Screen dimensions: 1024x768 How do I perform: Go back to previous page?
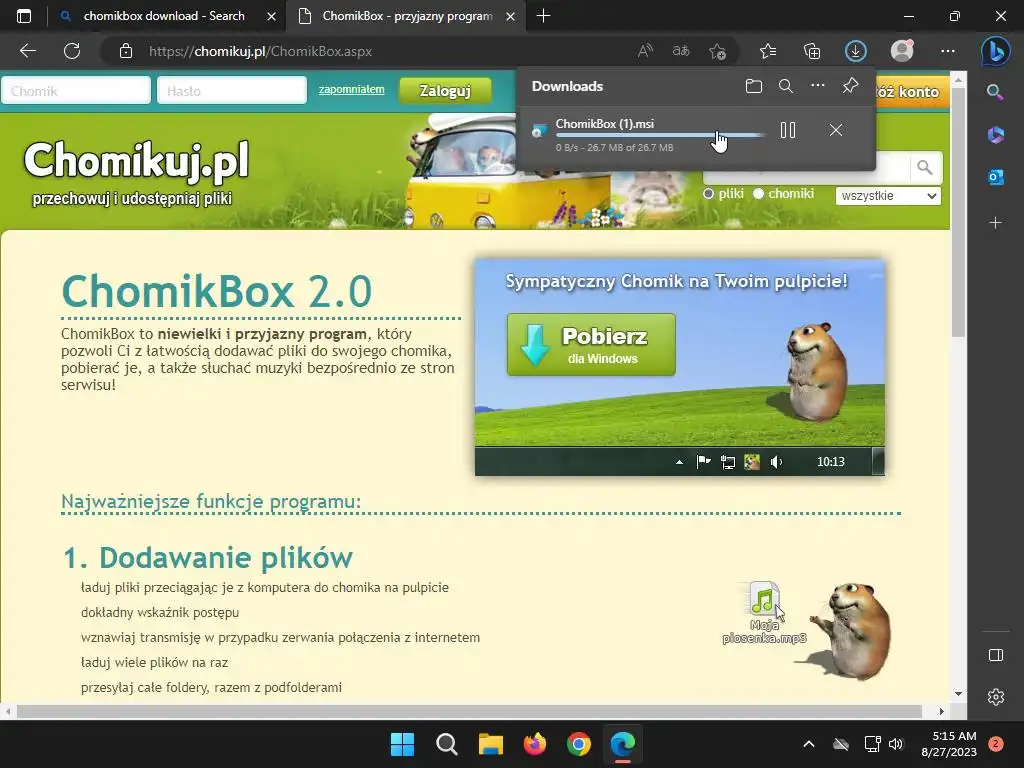click(27, 51)
